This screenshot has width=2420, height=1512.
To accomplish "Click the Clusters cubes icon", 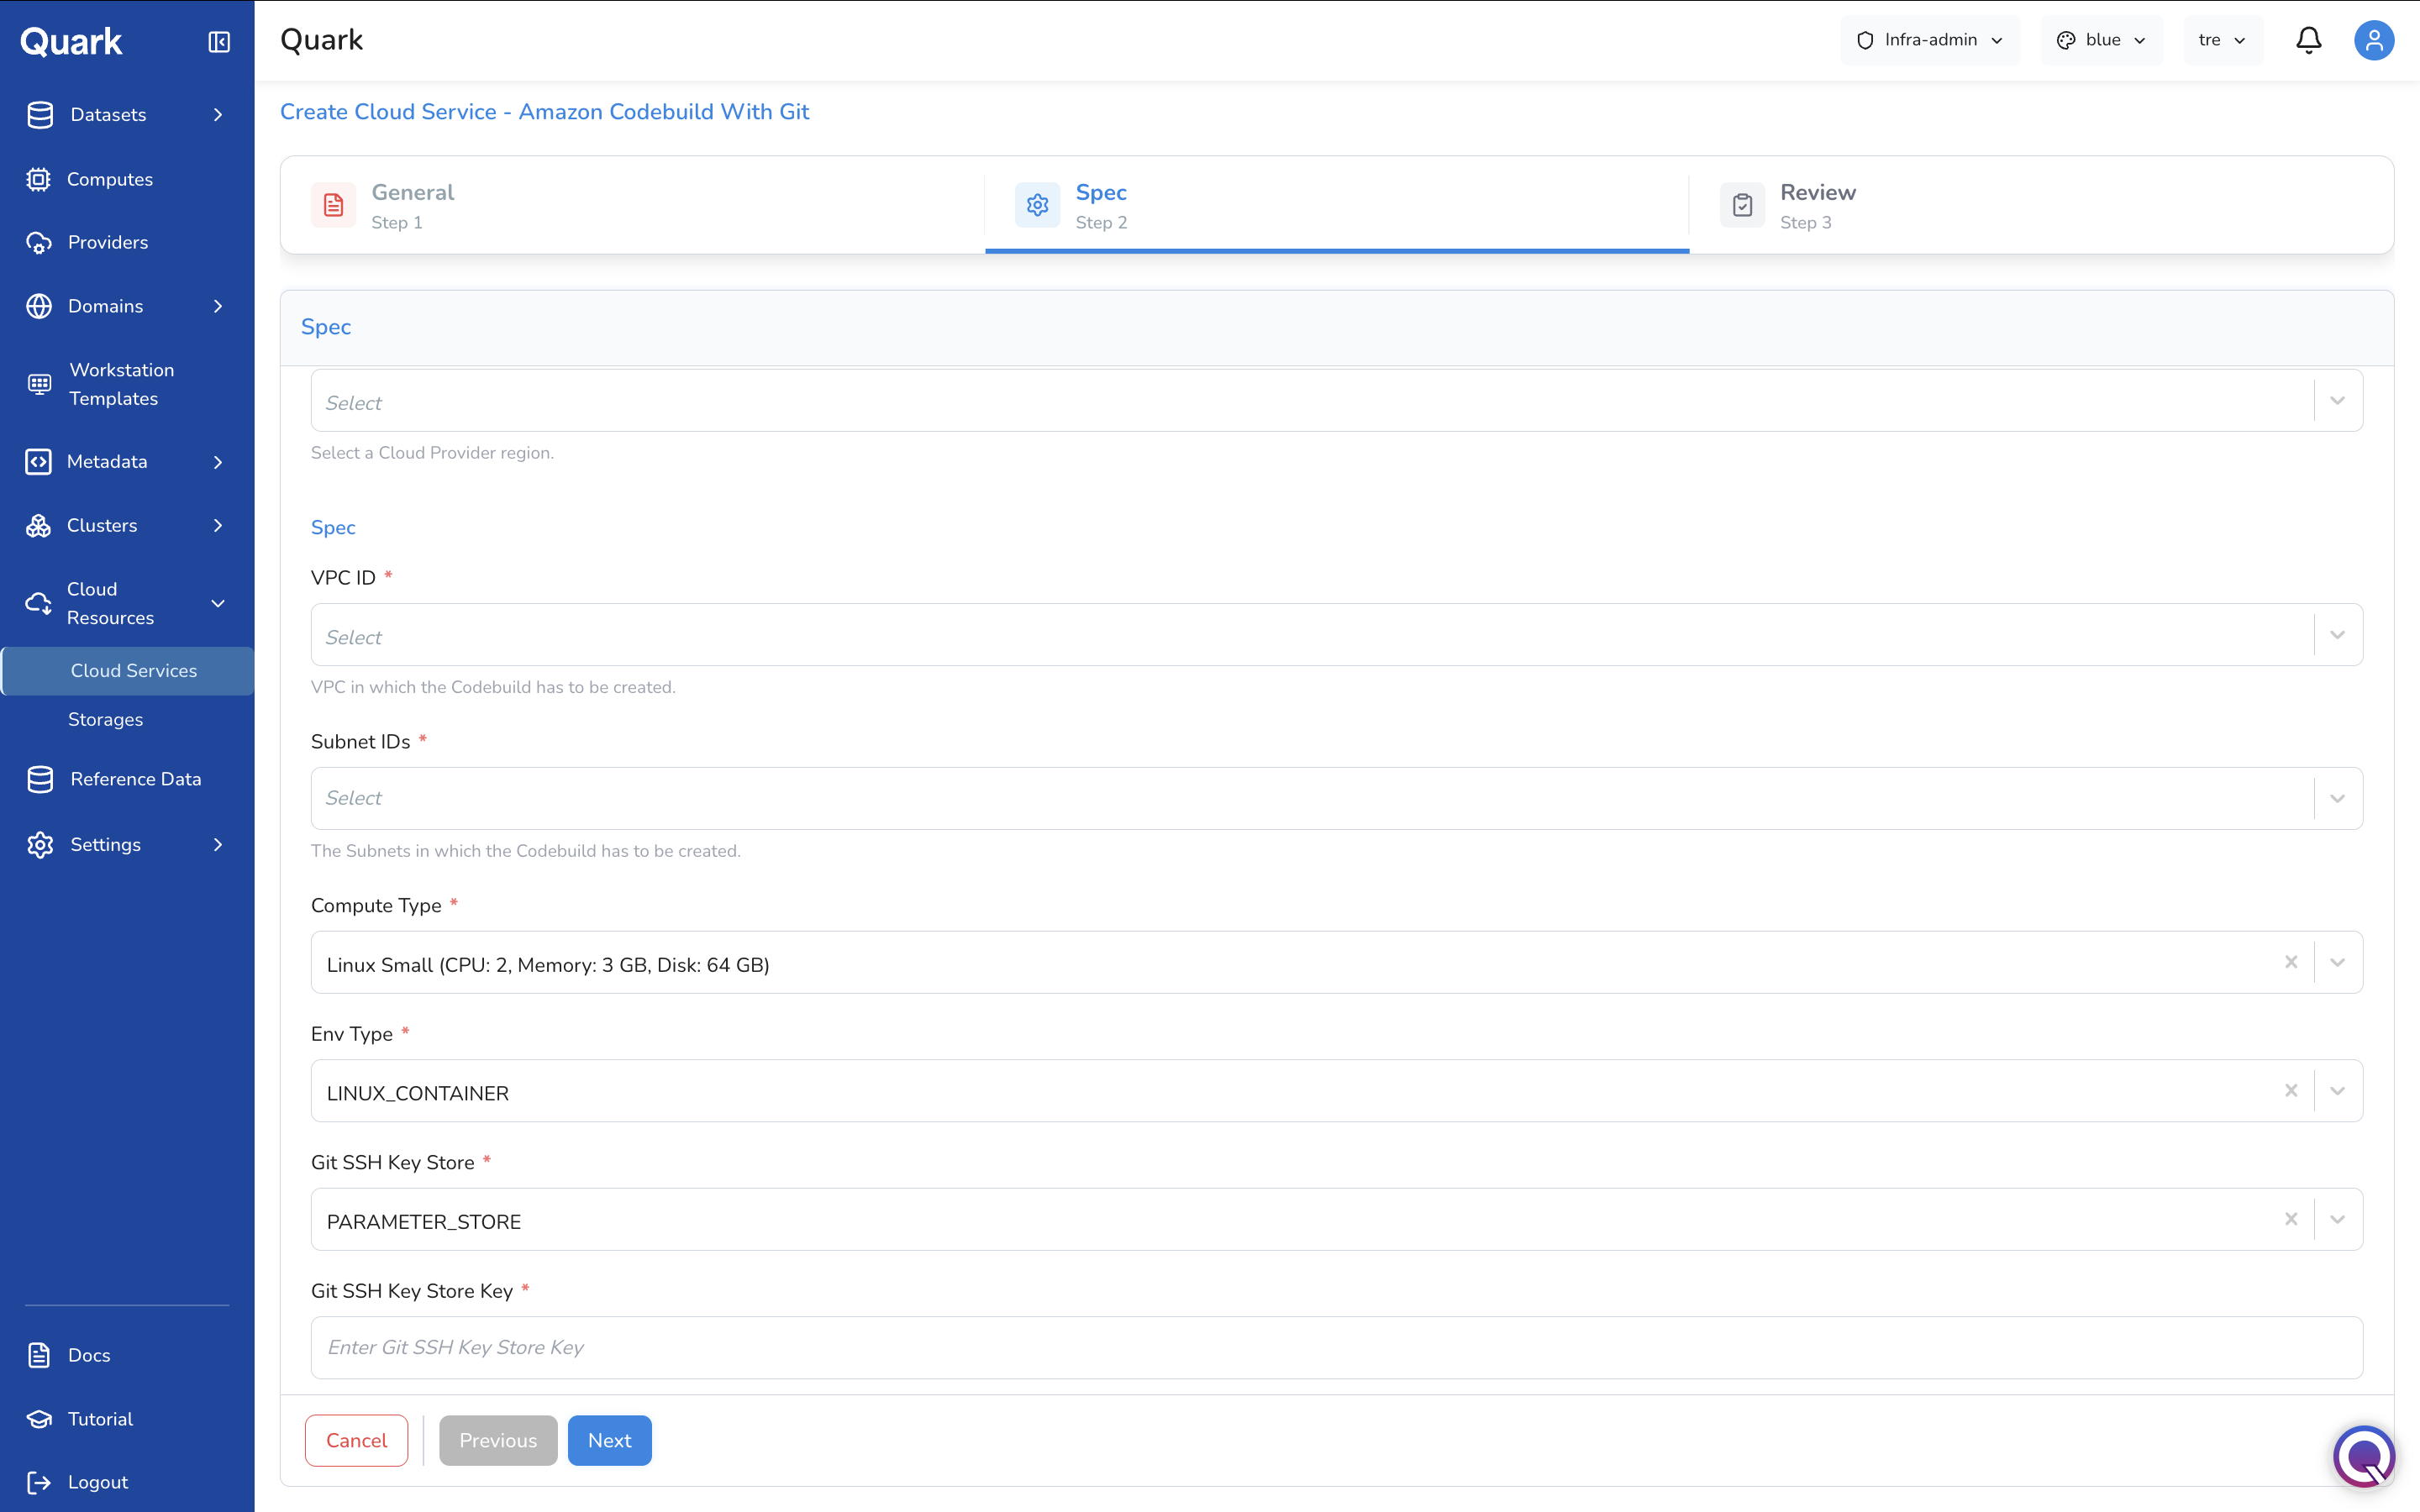I will coord(38,526).
